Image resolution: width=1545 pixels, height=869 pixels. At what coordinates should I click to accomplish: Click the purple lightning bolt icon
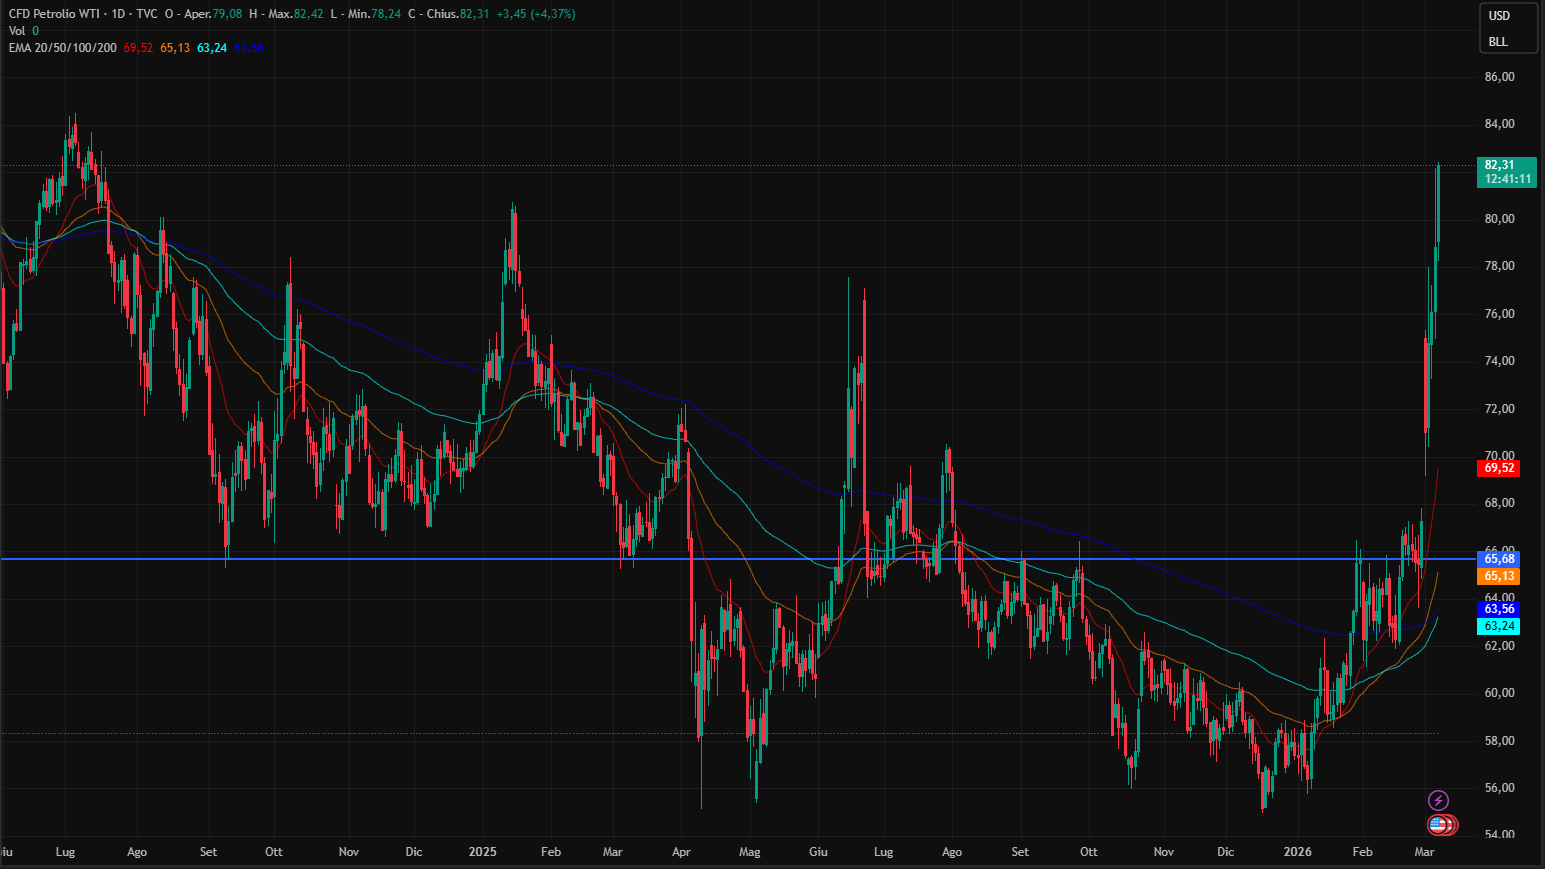[1438, 800]
